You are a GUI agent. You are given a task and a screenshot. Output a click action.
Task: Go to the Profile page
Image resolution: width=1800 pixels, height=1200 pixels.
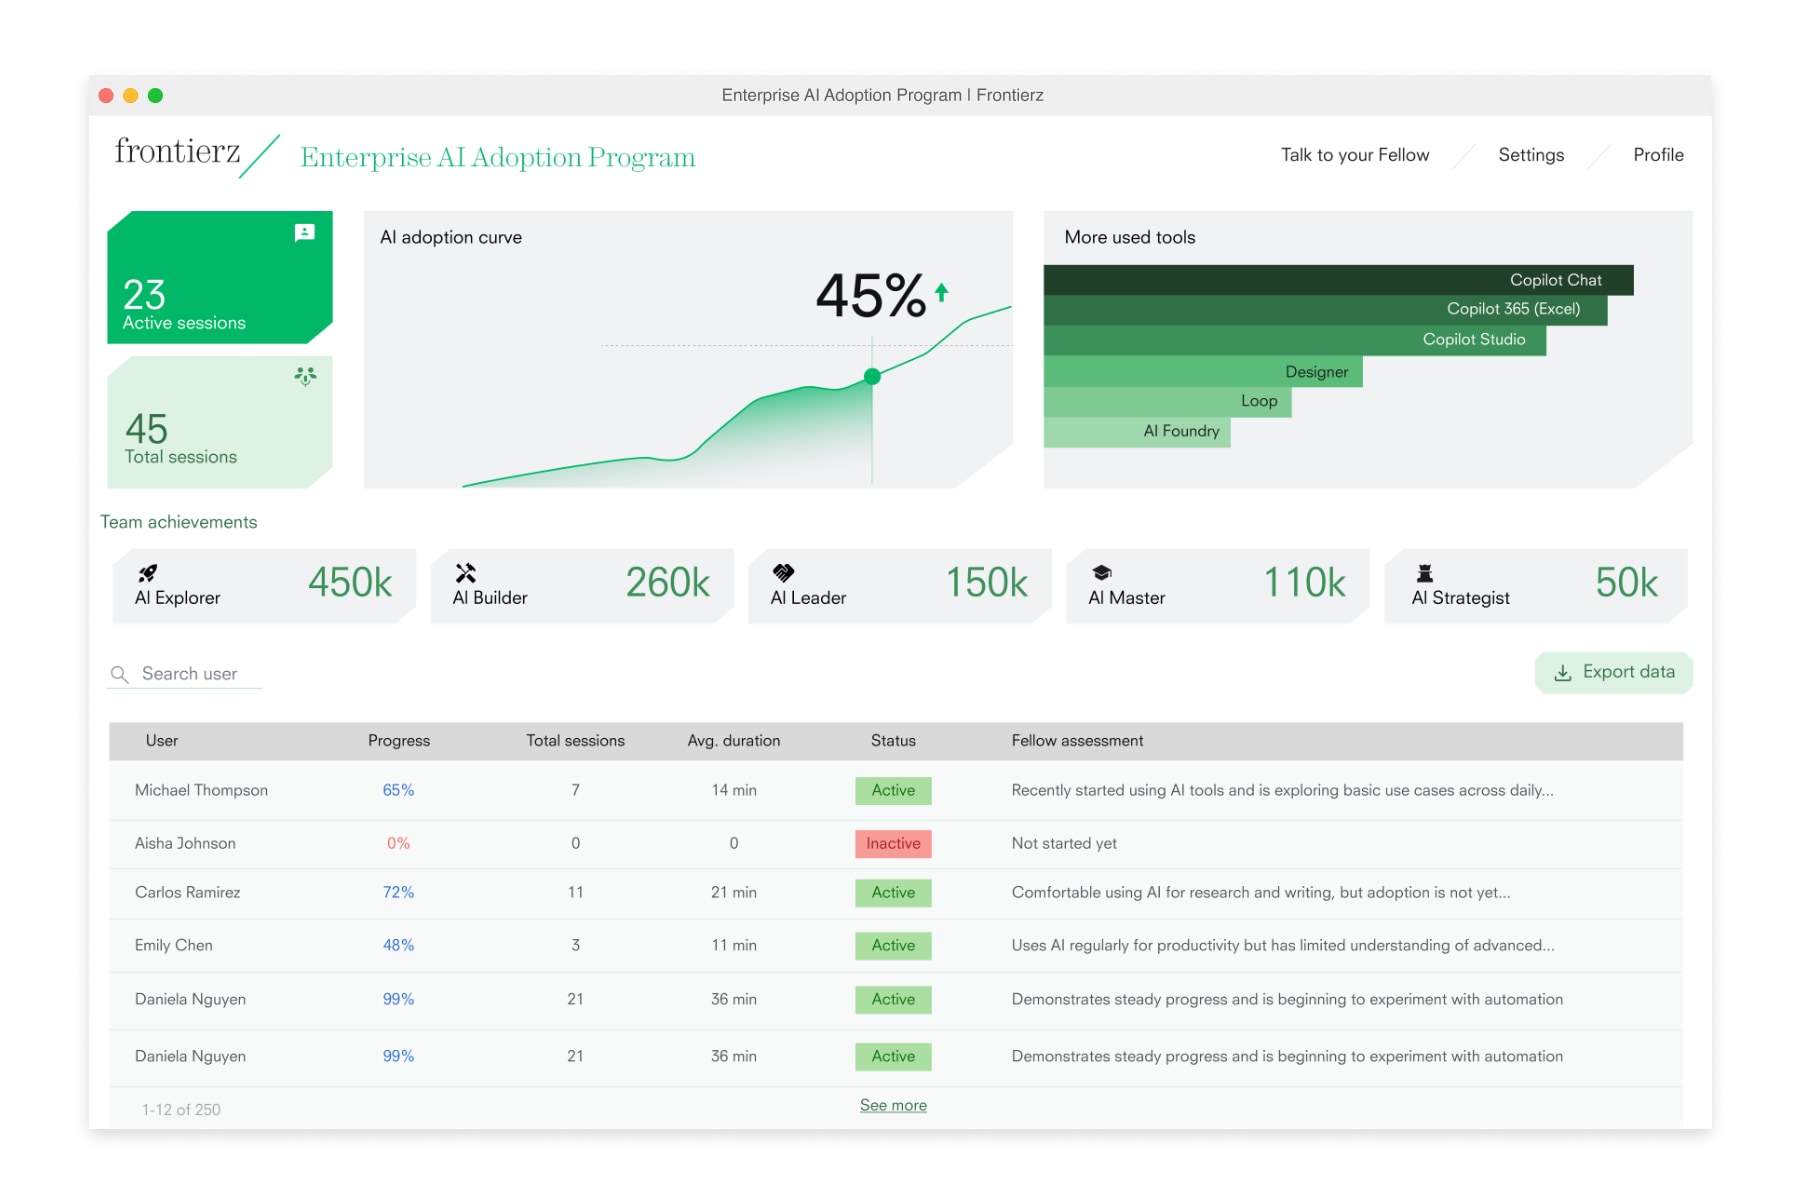(x=1657, y=155)
